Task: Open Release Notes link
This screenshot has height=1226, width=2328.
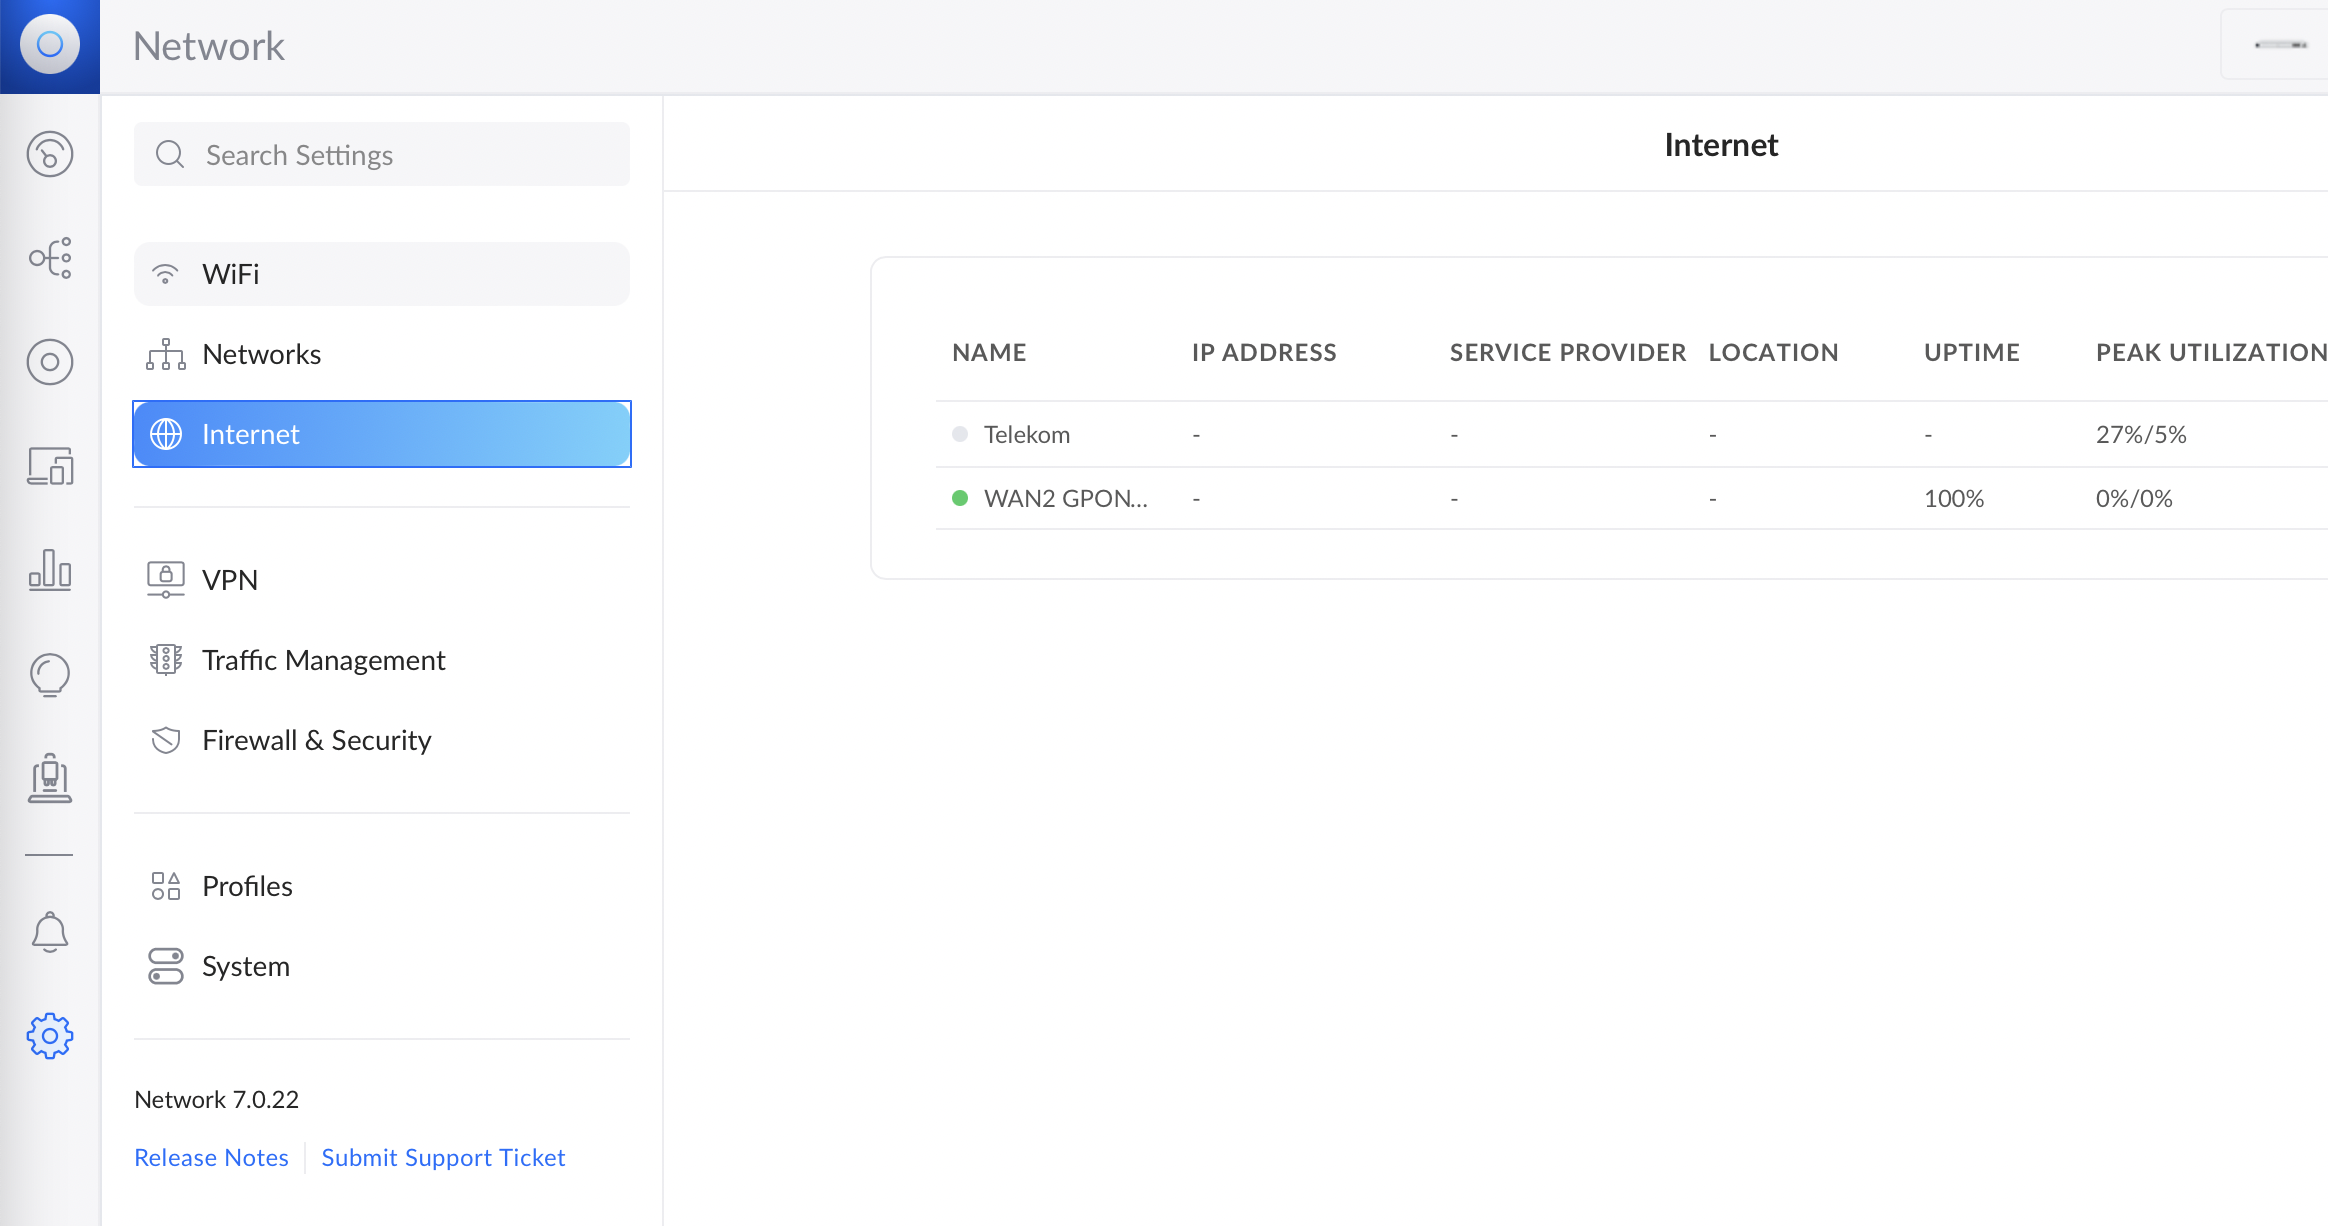Action: [211, 1157]
